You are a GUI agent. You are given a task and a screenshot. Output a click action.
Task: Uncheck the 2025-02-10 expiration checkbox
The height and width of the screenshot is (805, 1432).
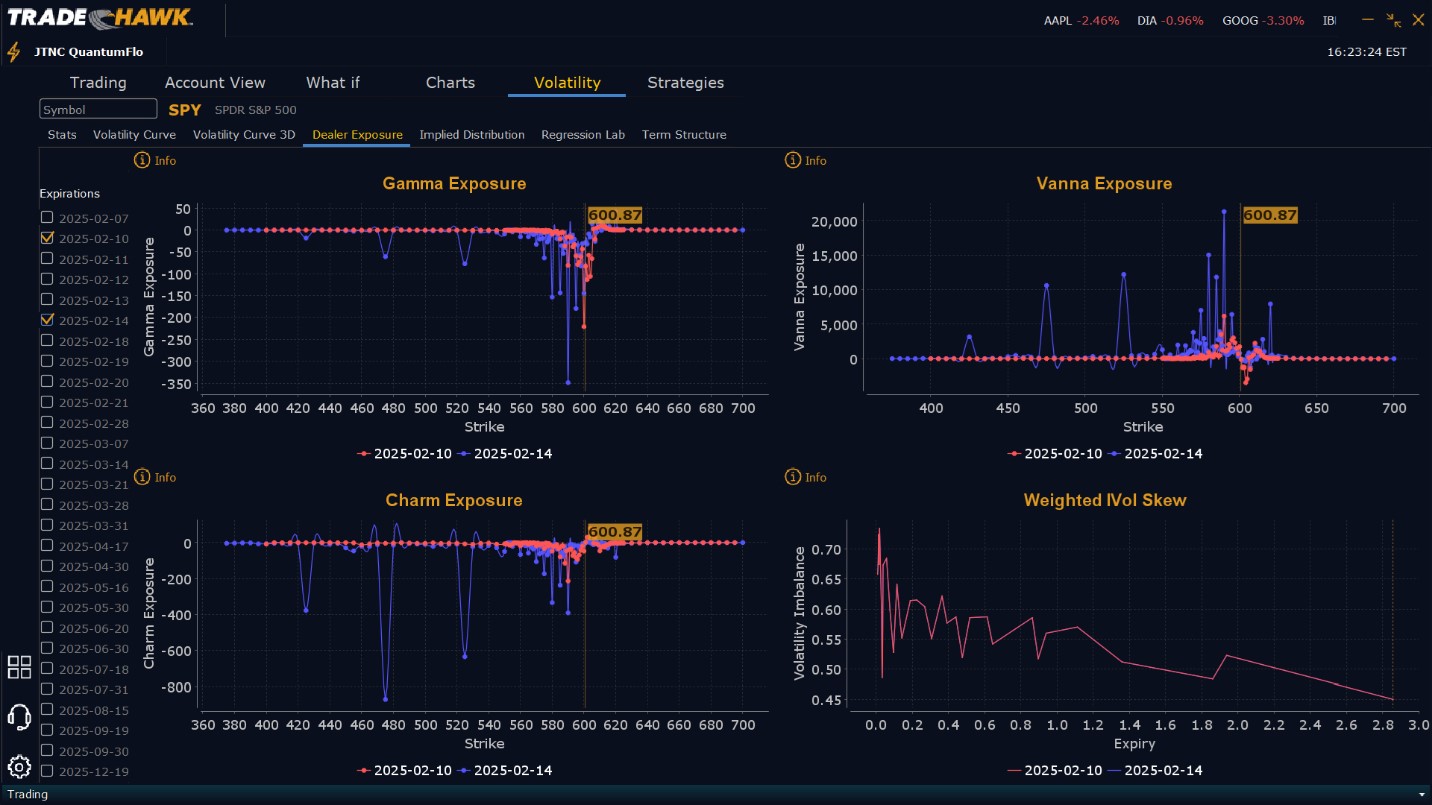tap(47, 238)
